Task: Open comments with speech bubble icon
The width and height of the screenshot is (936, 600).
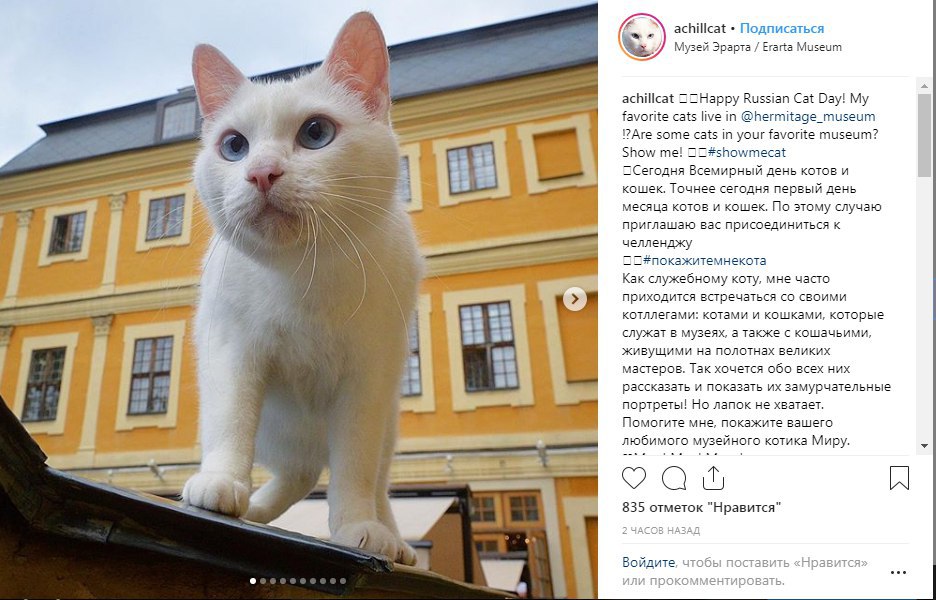Action: point(673,478)
